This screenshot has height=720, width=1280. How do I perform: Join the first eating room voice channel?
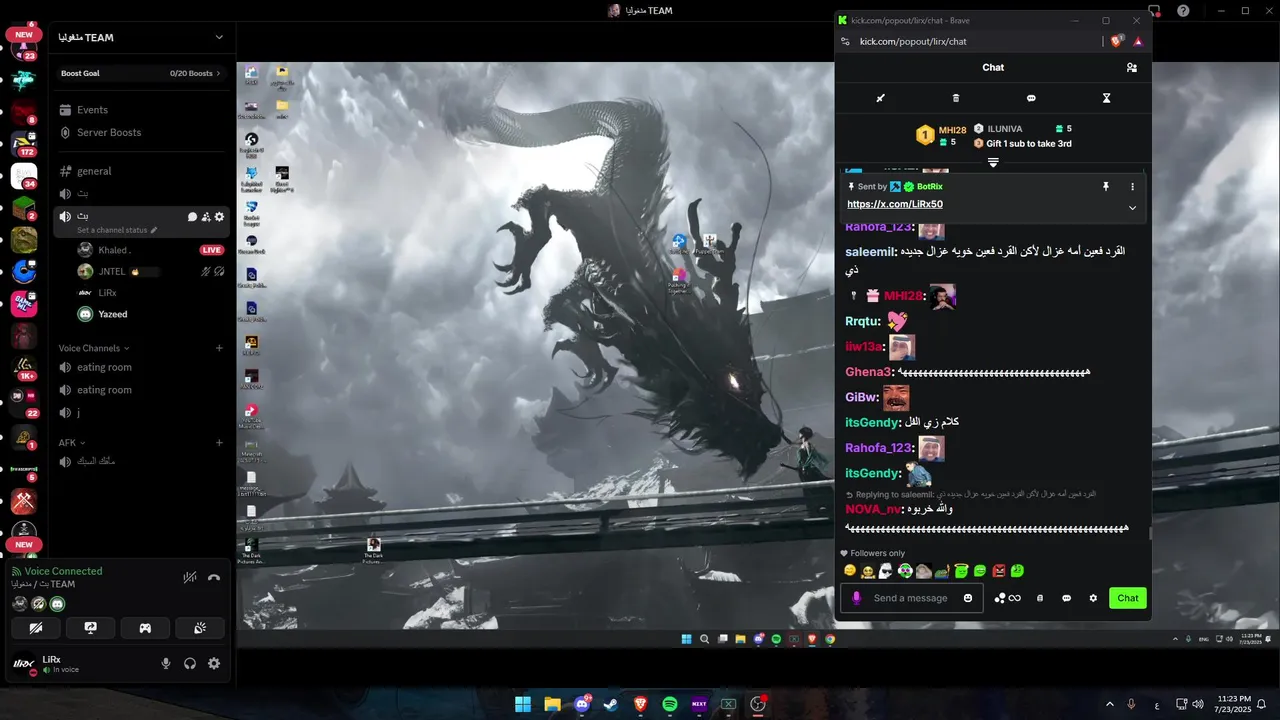click(x=141, y=367)
